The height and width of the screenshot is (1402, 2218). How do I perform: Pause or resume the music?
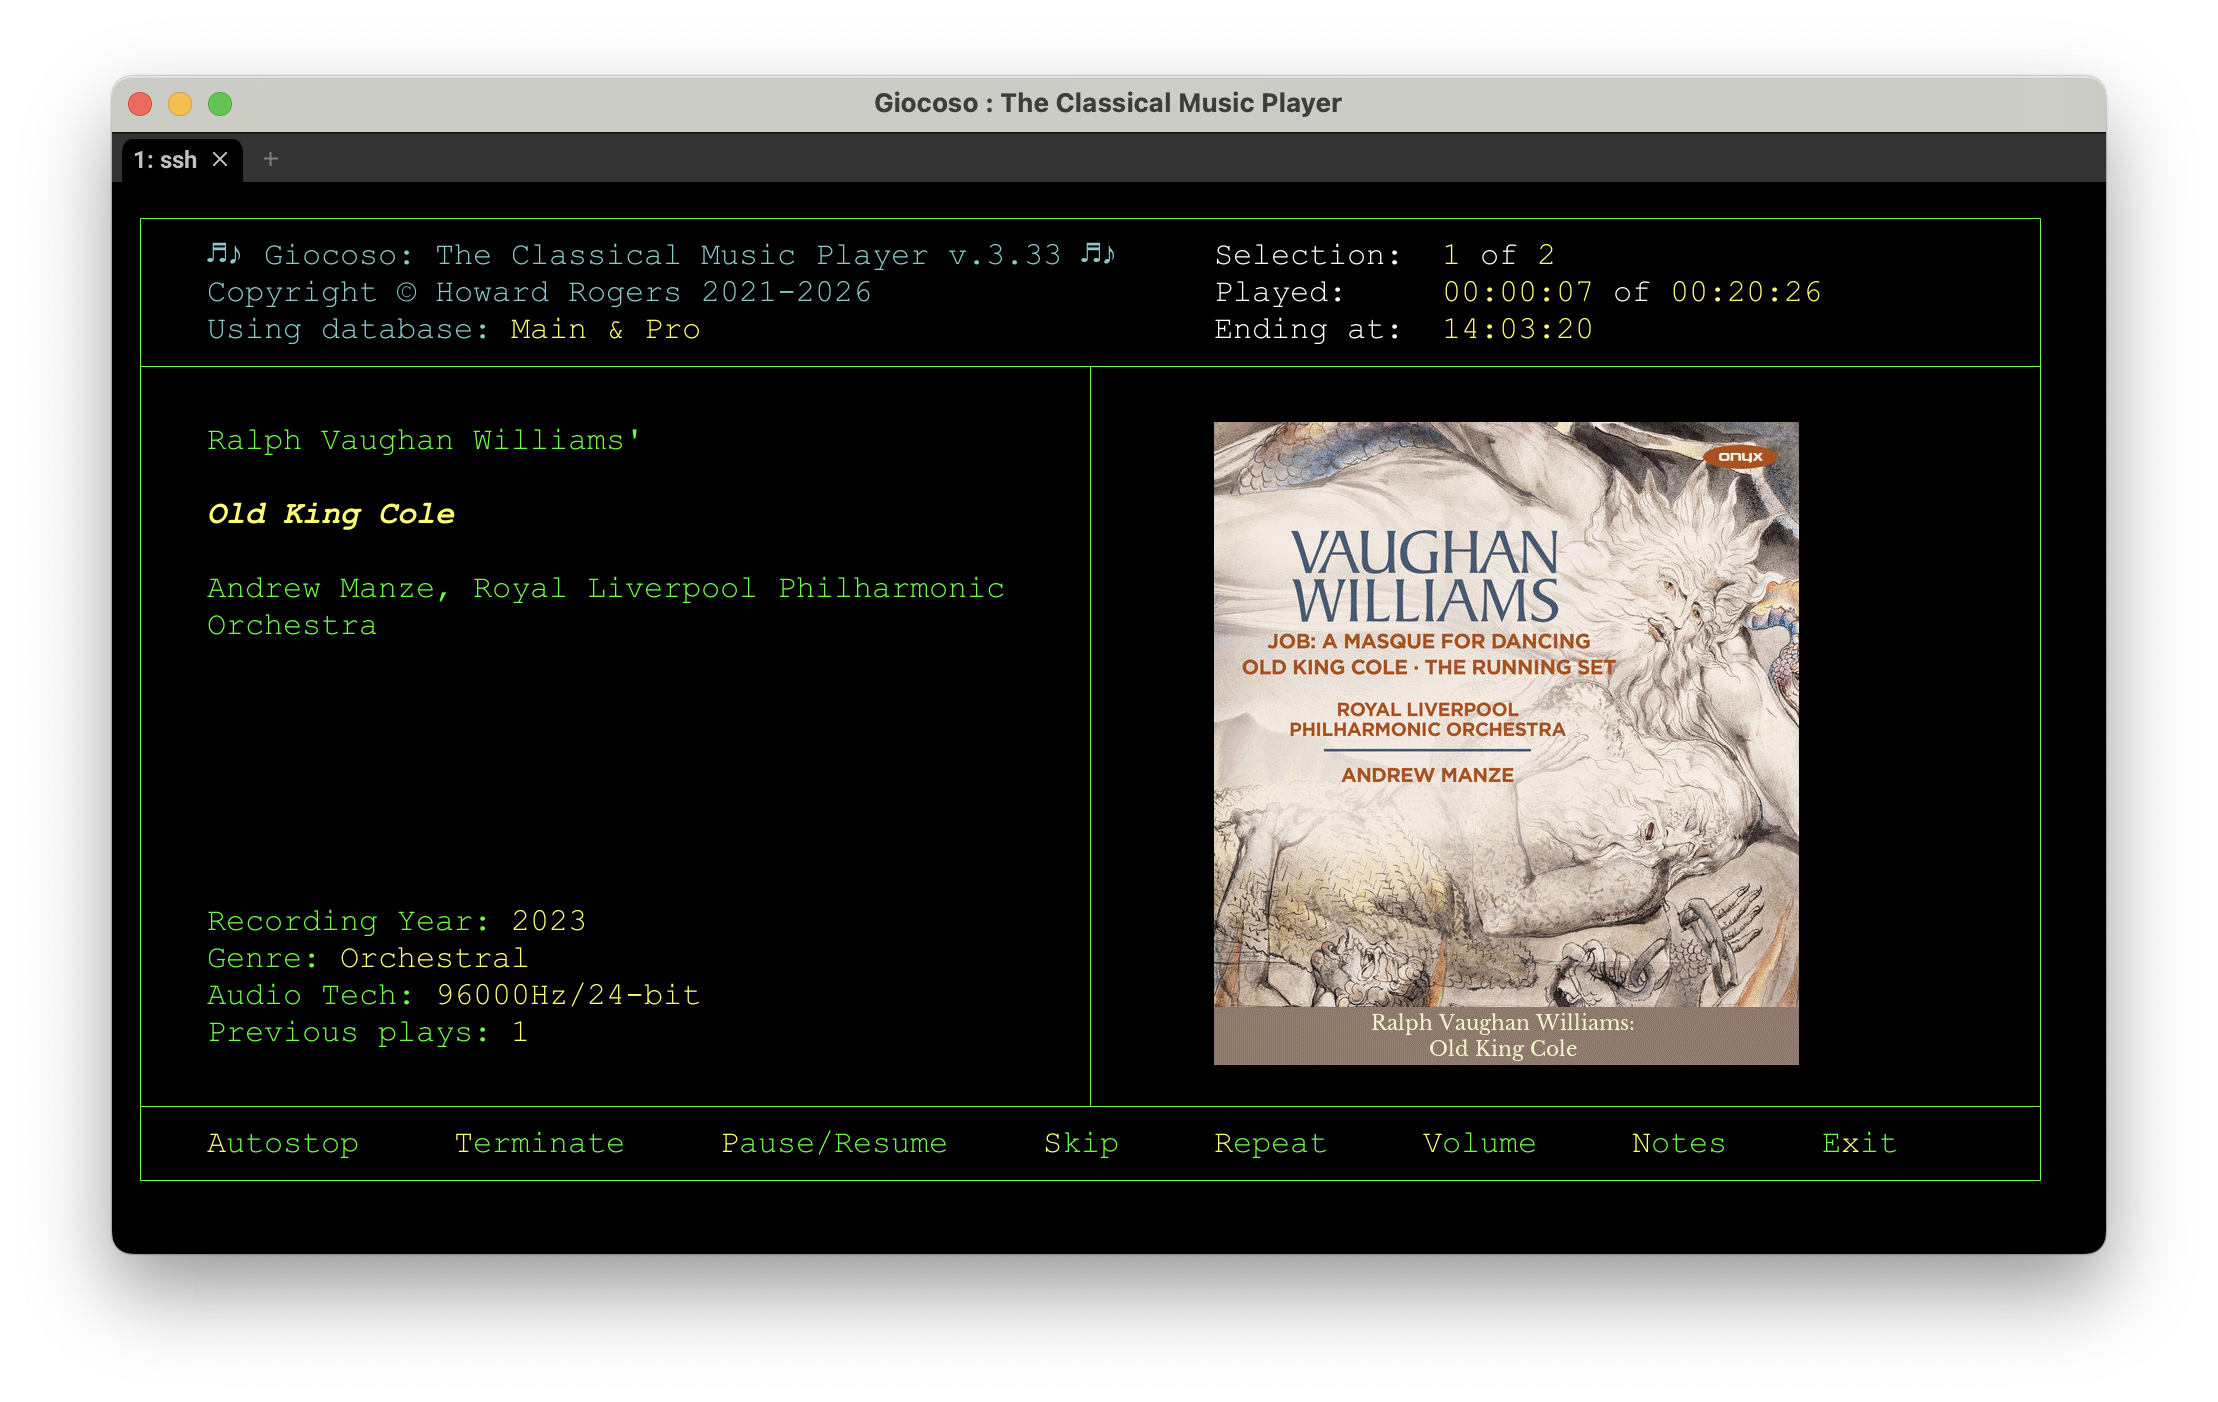[834, 1143]
